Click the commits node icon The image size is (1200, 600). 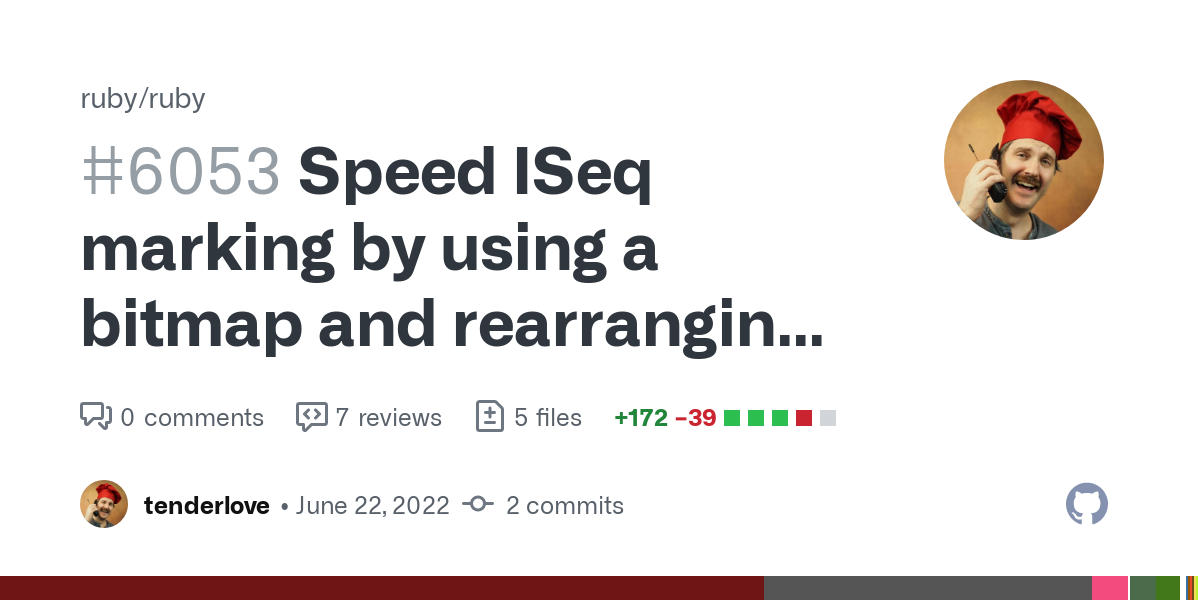coord(478,505)
